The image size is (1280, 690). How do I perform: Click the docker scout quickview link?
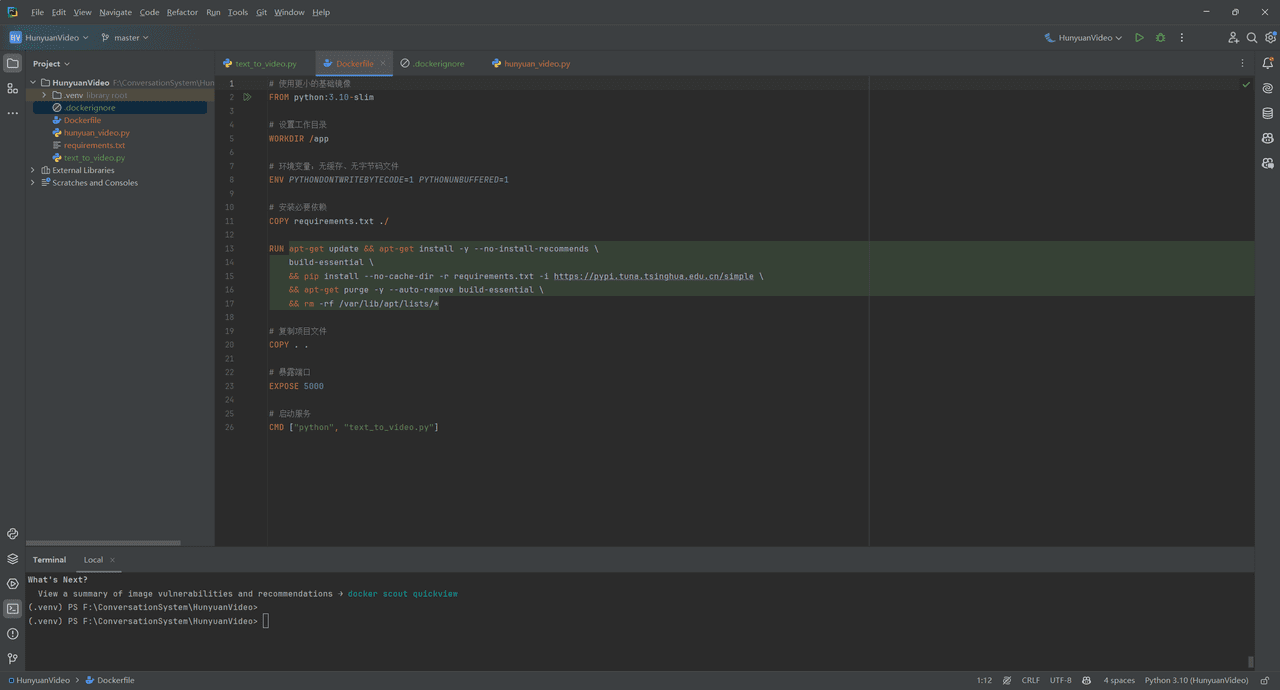click(x=402, y=594)
